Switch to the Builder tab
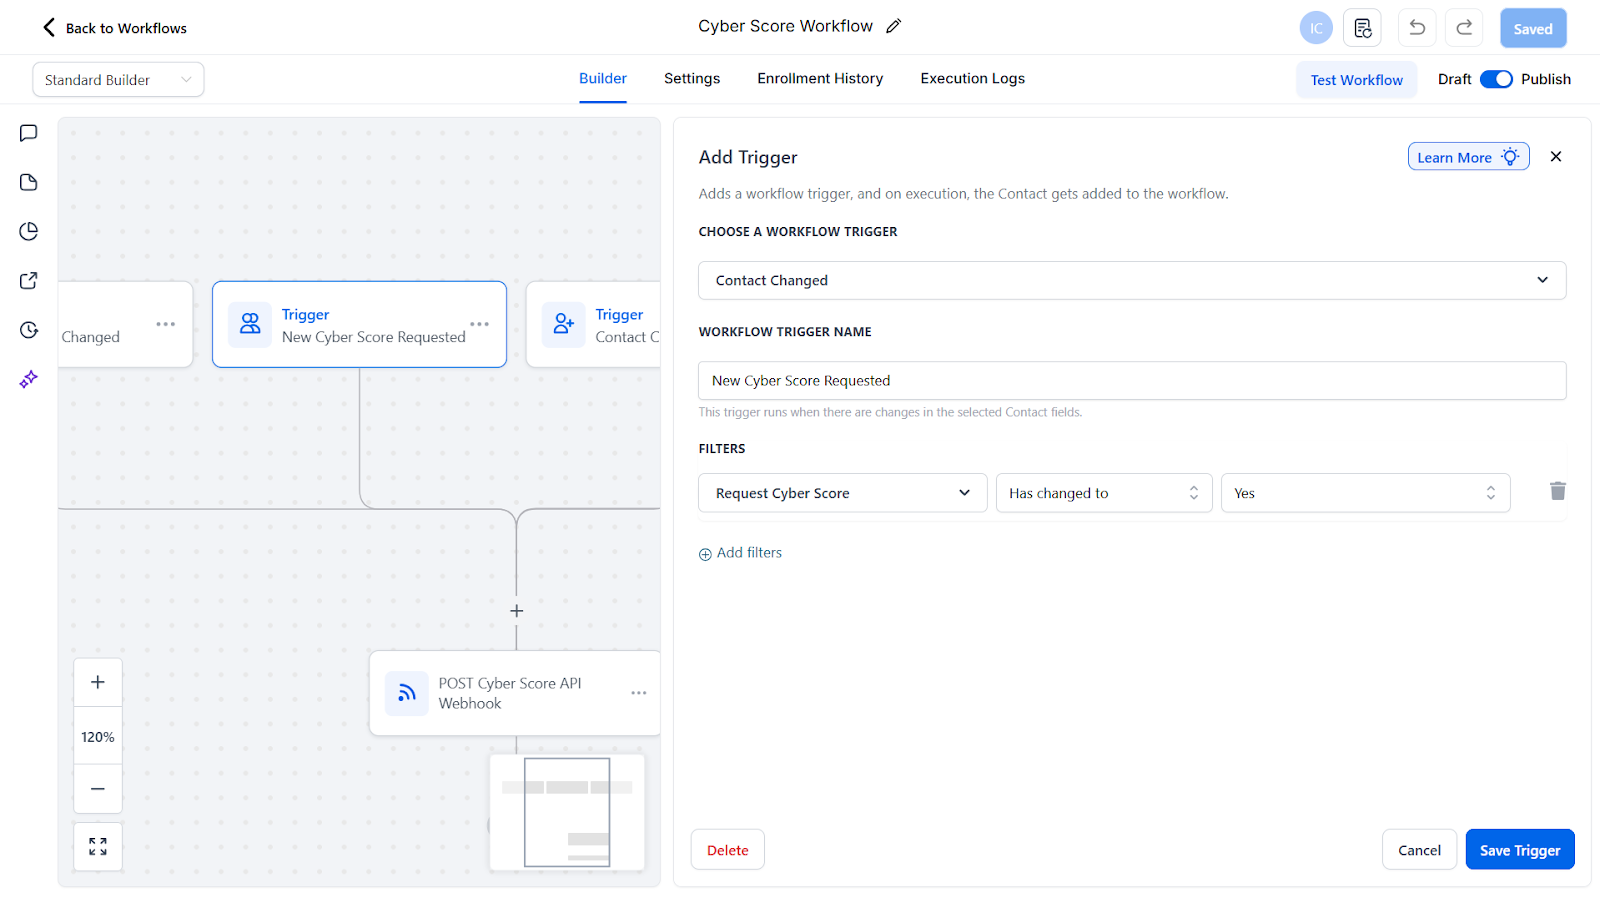Screen dimensions: 1600x898 point(603,78)
